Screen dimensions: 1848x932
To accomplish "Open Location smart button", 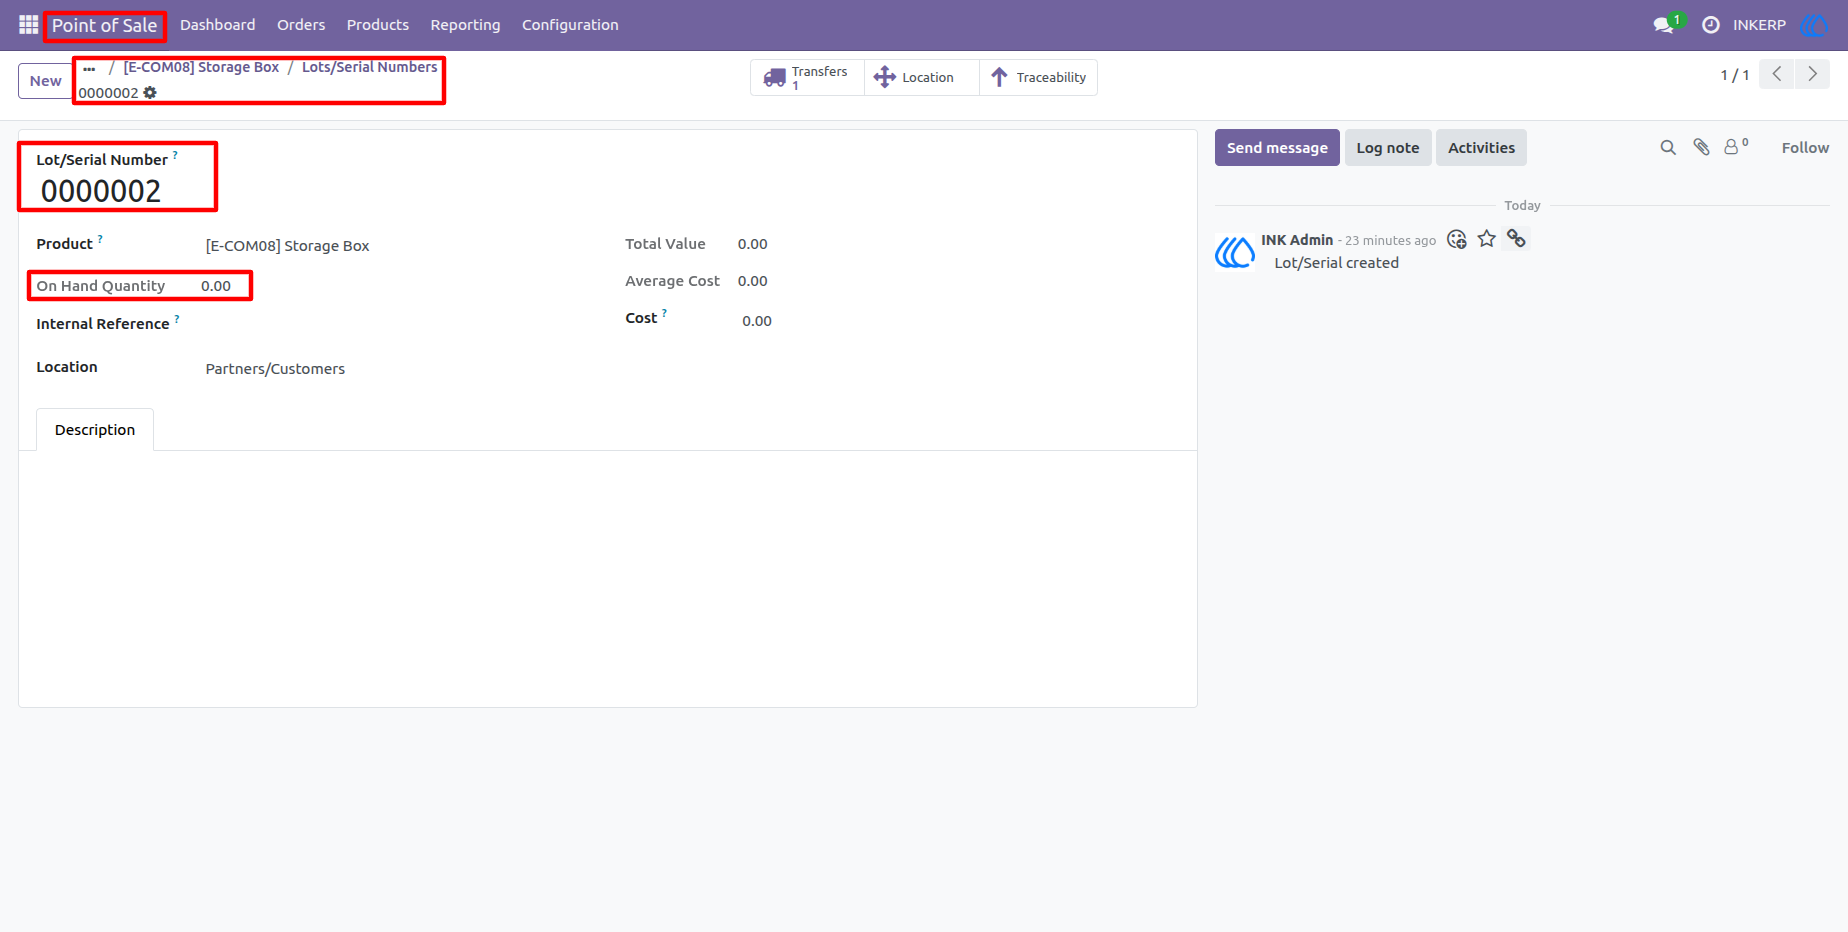I will (x=922, y=77).
